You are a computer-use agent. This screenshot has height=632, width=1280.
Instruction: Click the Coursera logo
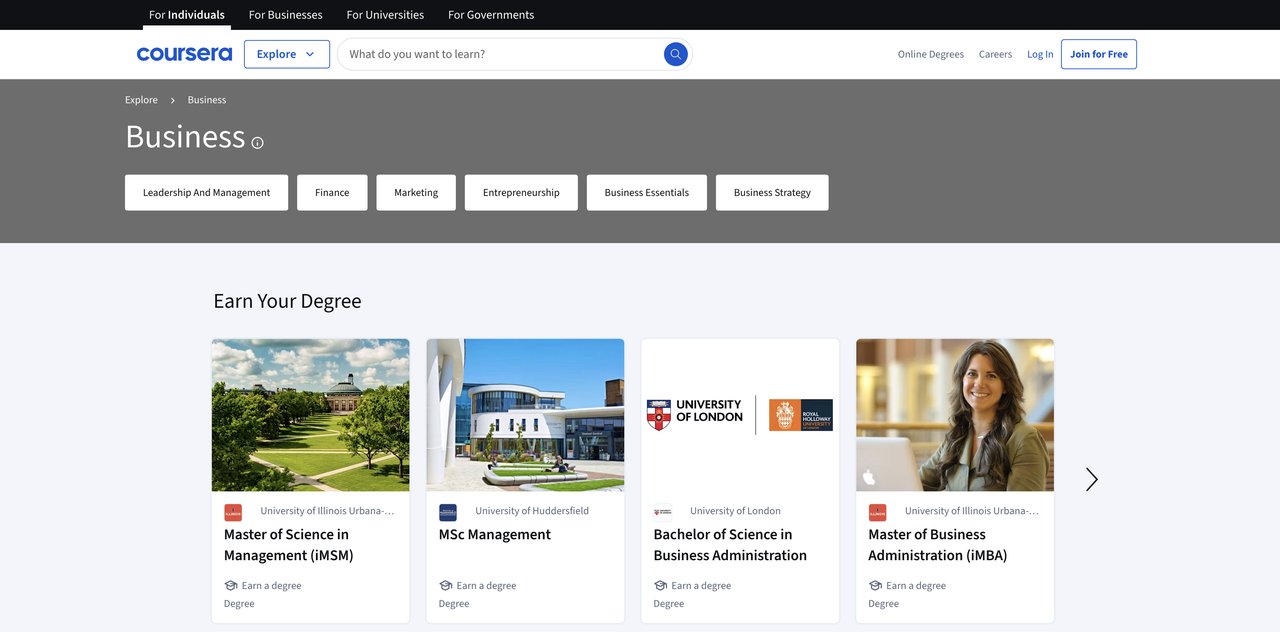184,54
